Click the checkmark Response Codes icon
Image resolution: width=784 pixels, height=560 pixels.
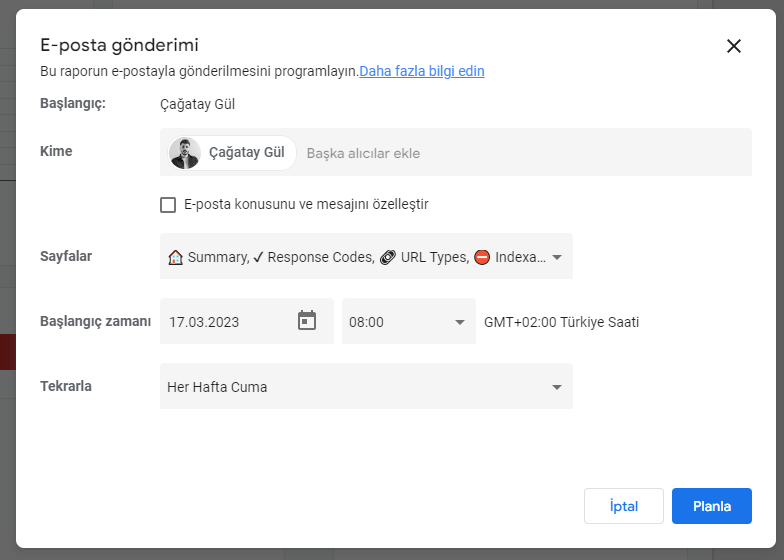[x=258, y=258]
